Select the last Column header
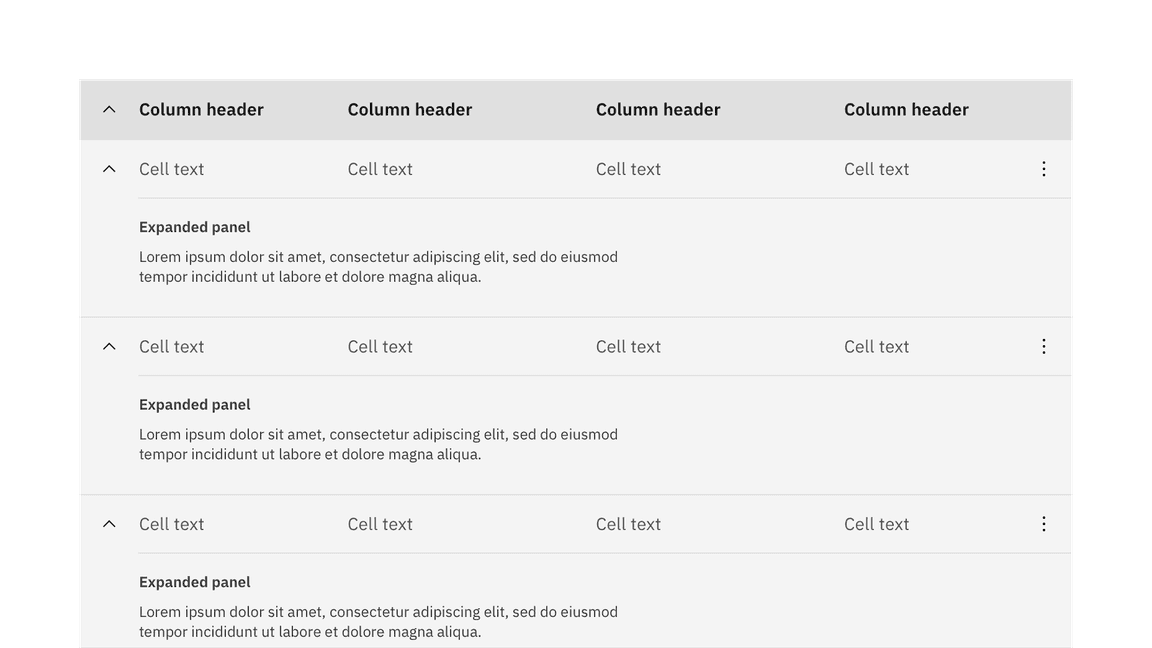The height and width of the screenshot is (648, 1152). [906, 109]
